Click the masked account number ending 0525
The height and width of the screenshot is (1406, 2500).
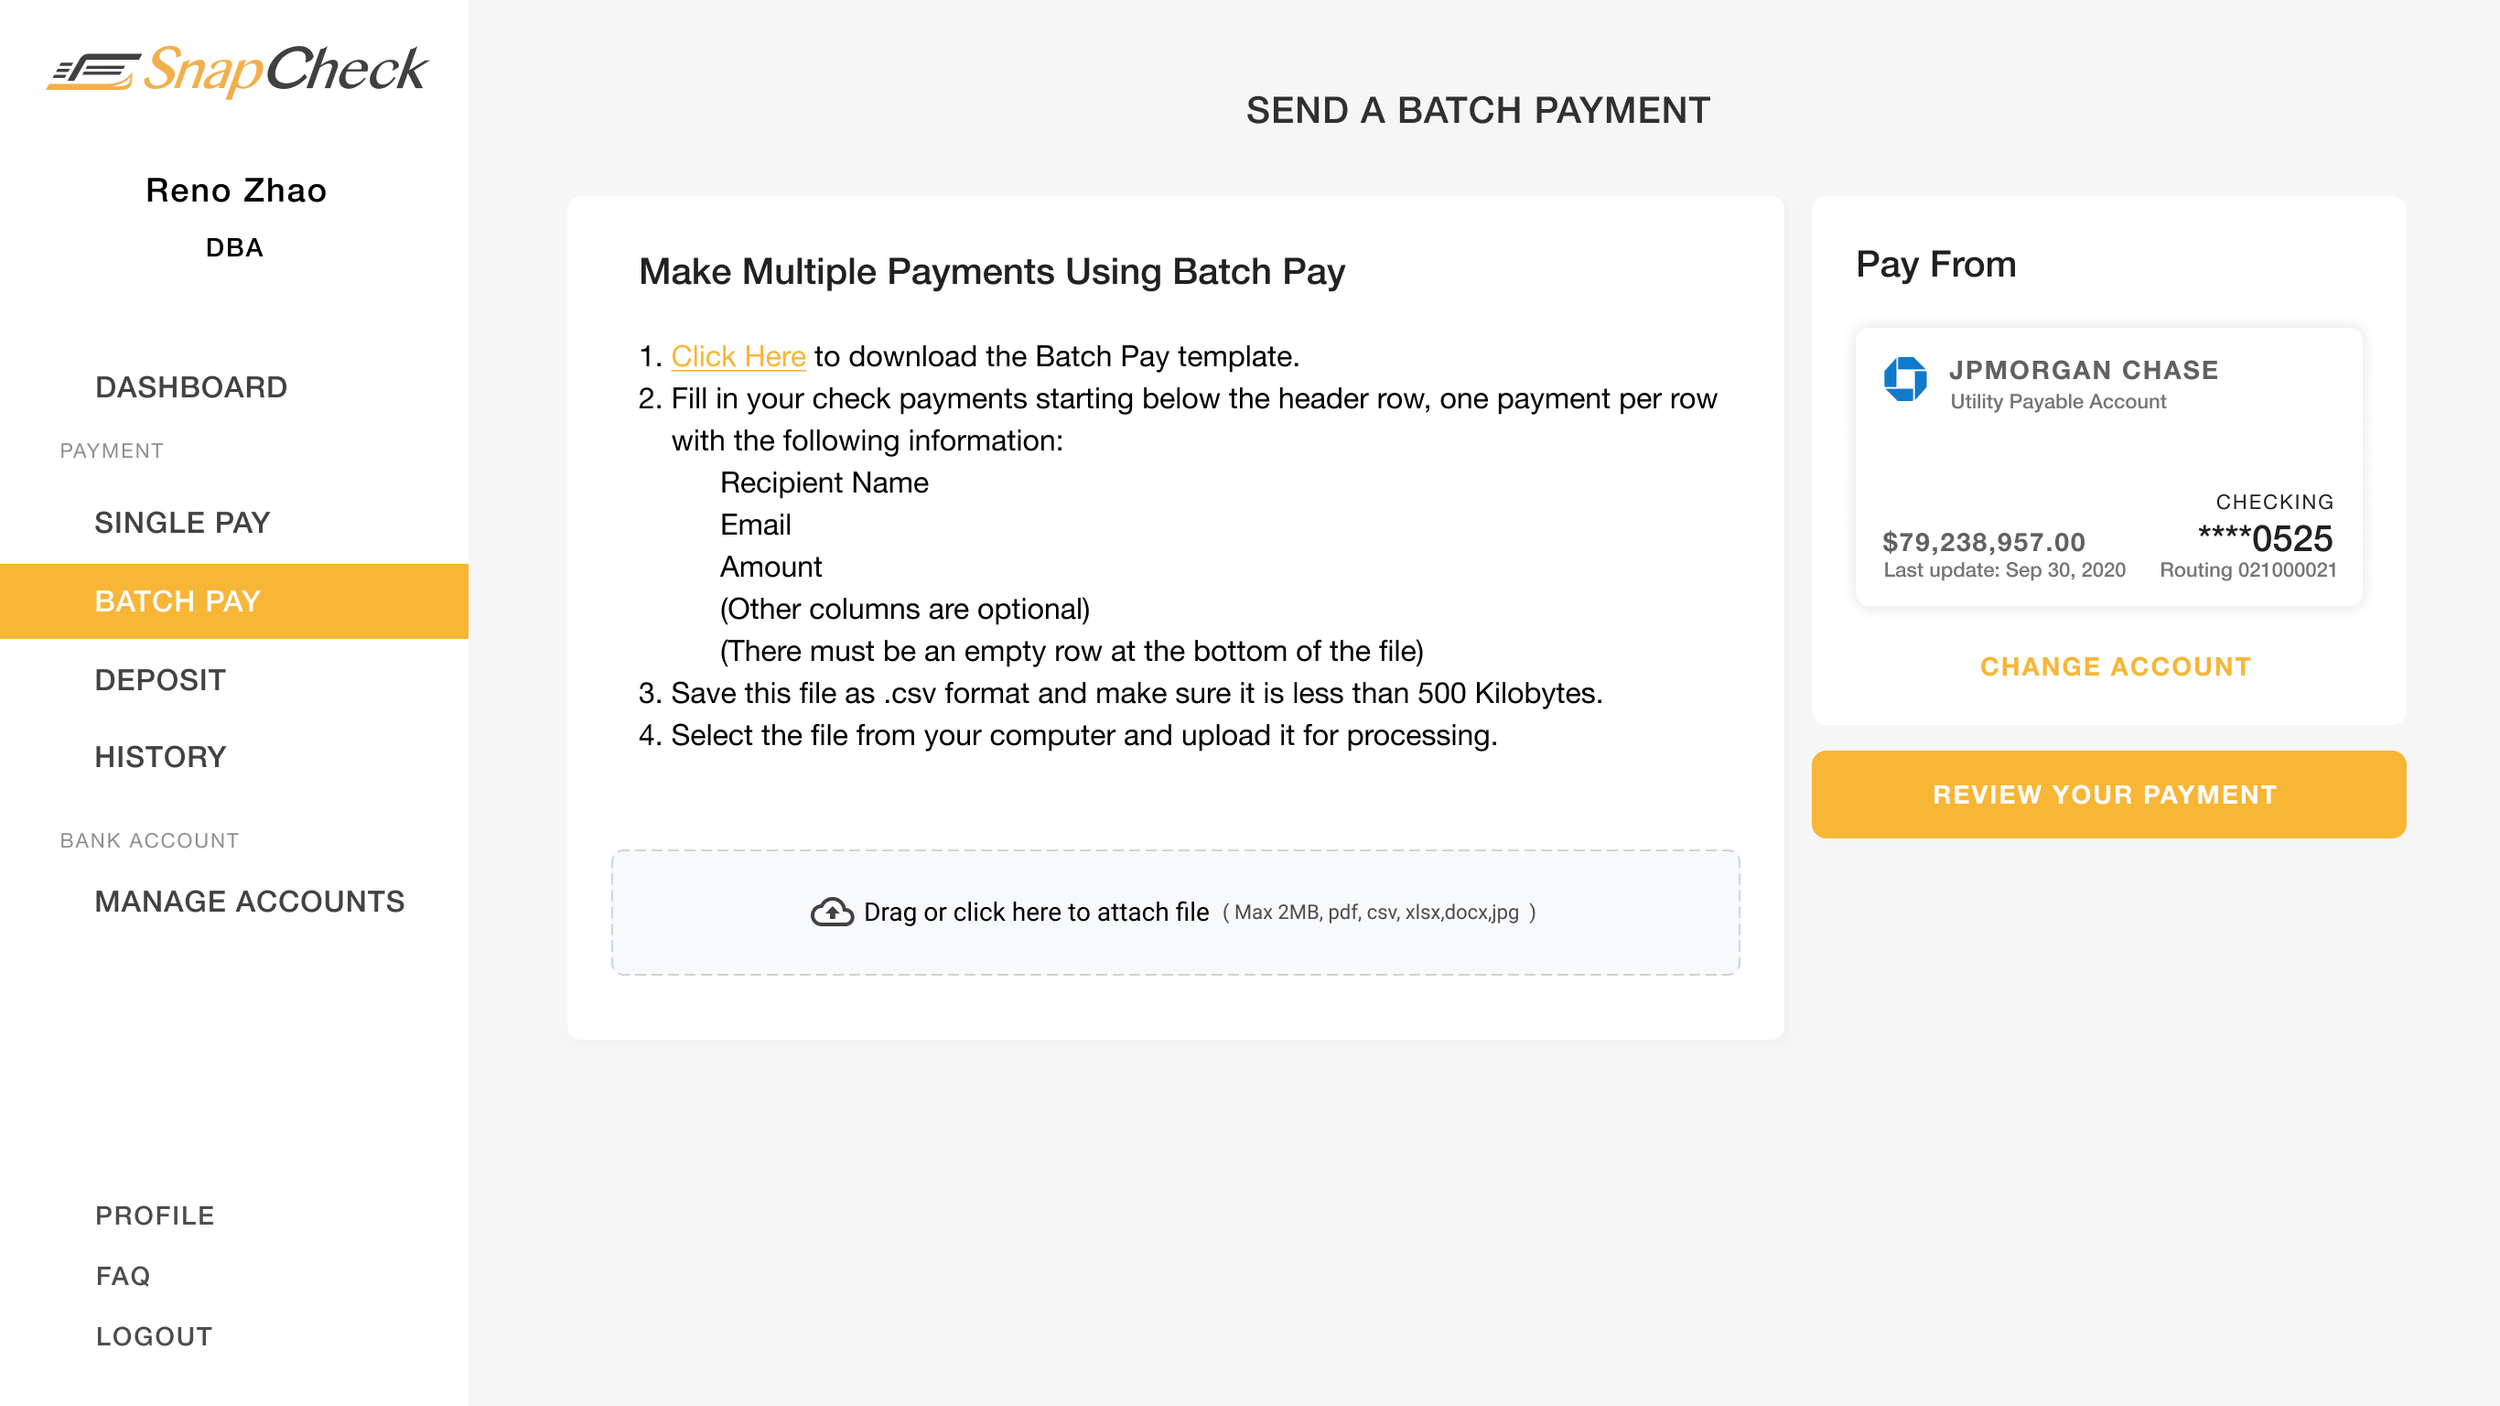[x=2265, y=539]
